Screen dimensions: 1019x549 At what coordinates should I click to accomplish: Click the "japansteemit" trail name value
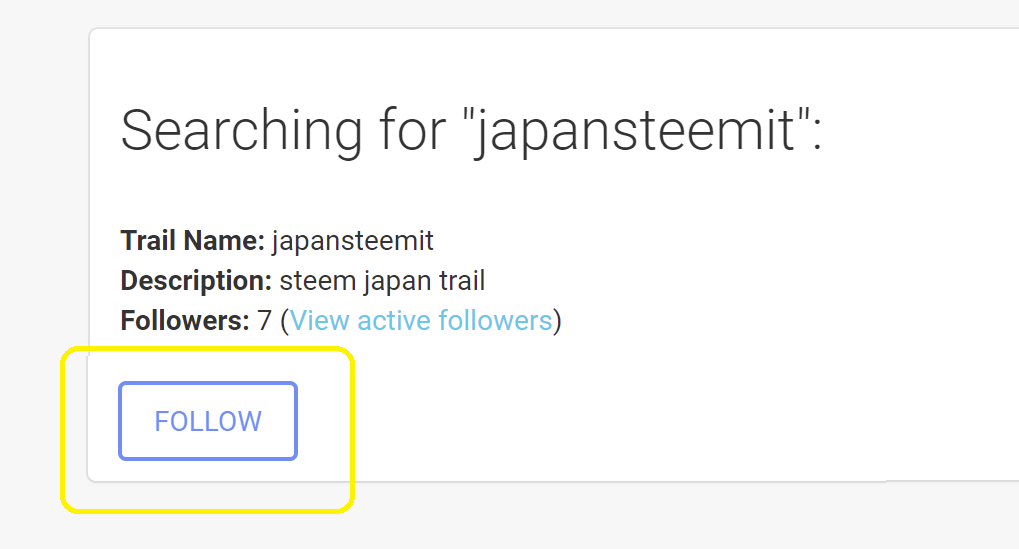[353, 241]
